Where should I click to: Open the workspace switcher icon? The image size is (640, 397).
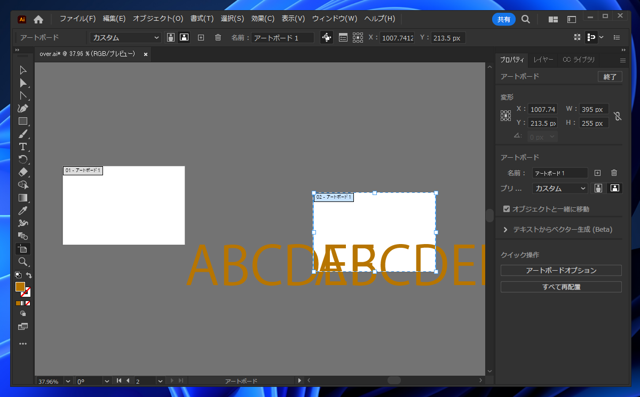coord(571,19)
